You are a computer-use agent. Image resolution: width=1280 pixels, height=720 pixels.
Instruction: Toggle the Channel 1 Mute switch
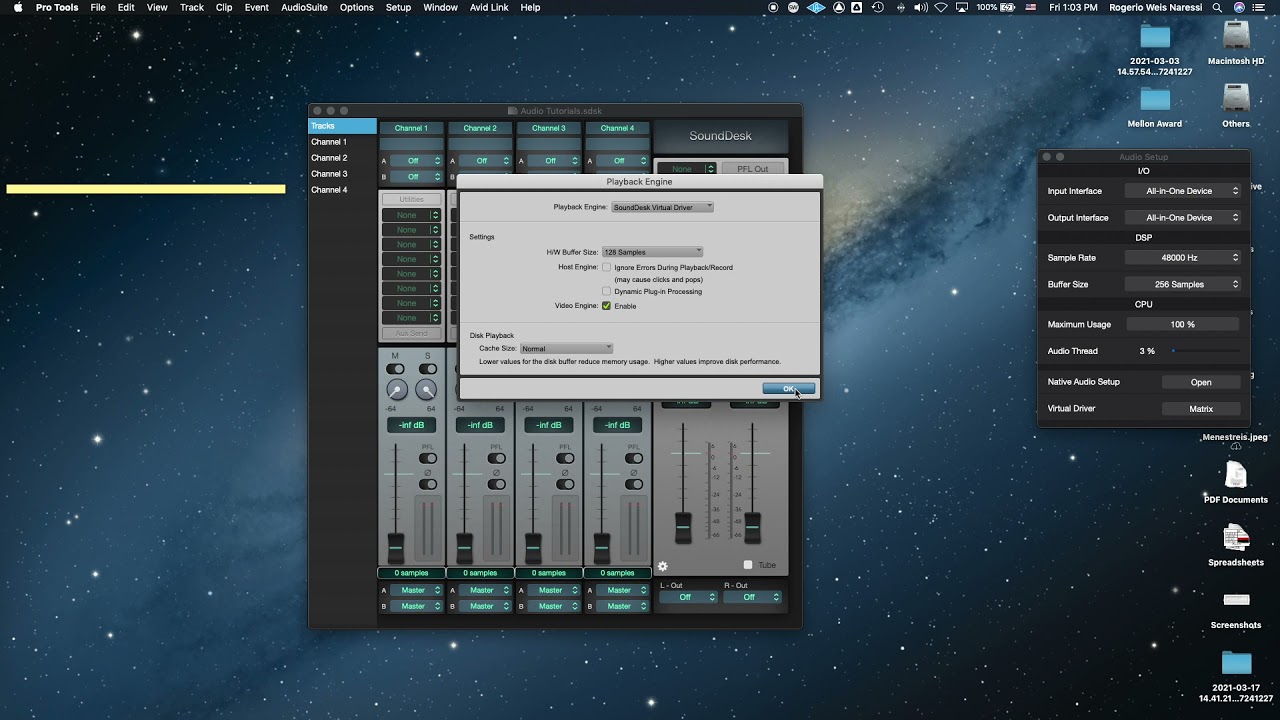click(395, 369)
